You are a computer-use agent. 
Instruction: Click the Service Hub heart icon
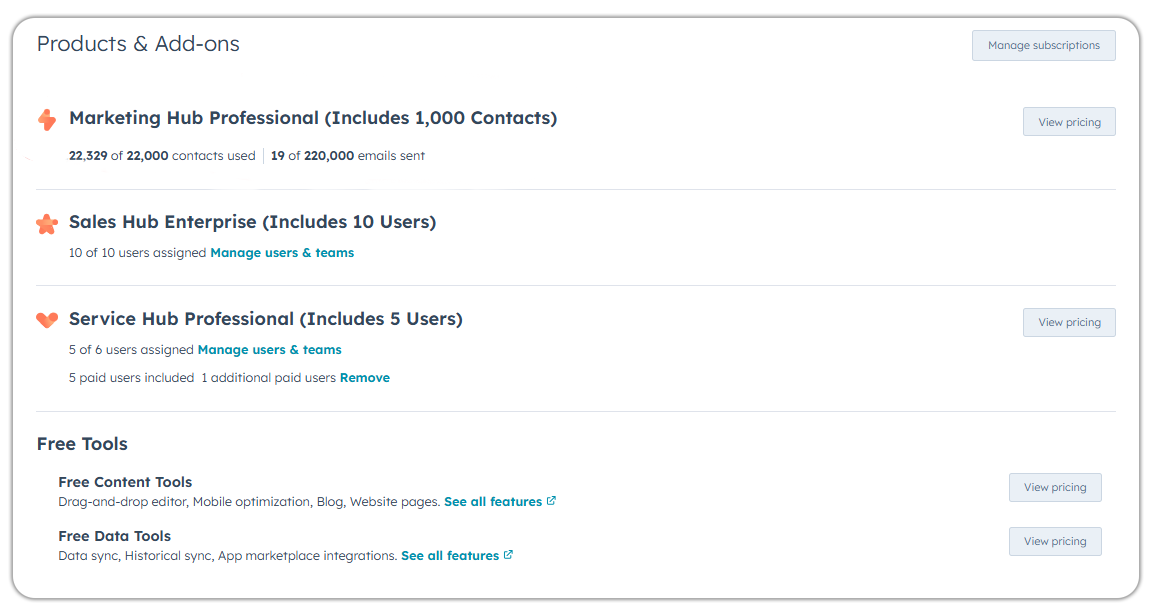(x=47, y=320)
